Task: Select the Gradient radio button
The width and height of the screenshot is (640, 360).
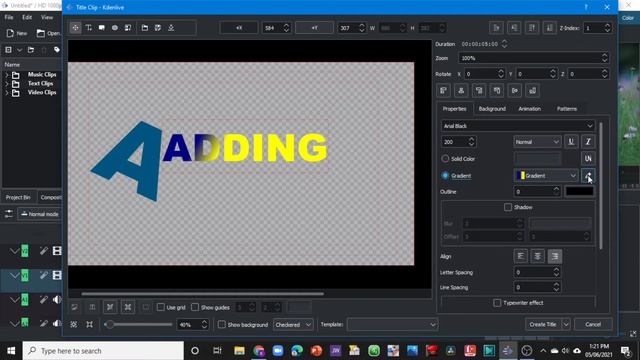Action: (x=445, y=176)
